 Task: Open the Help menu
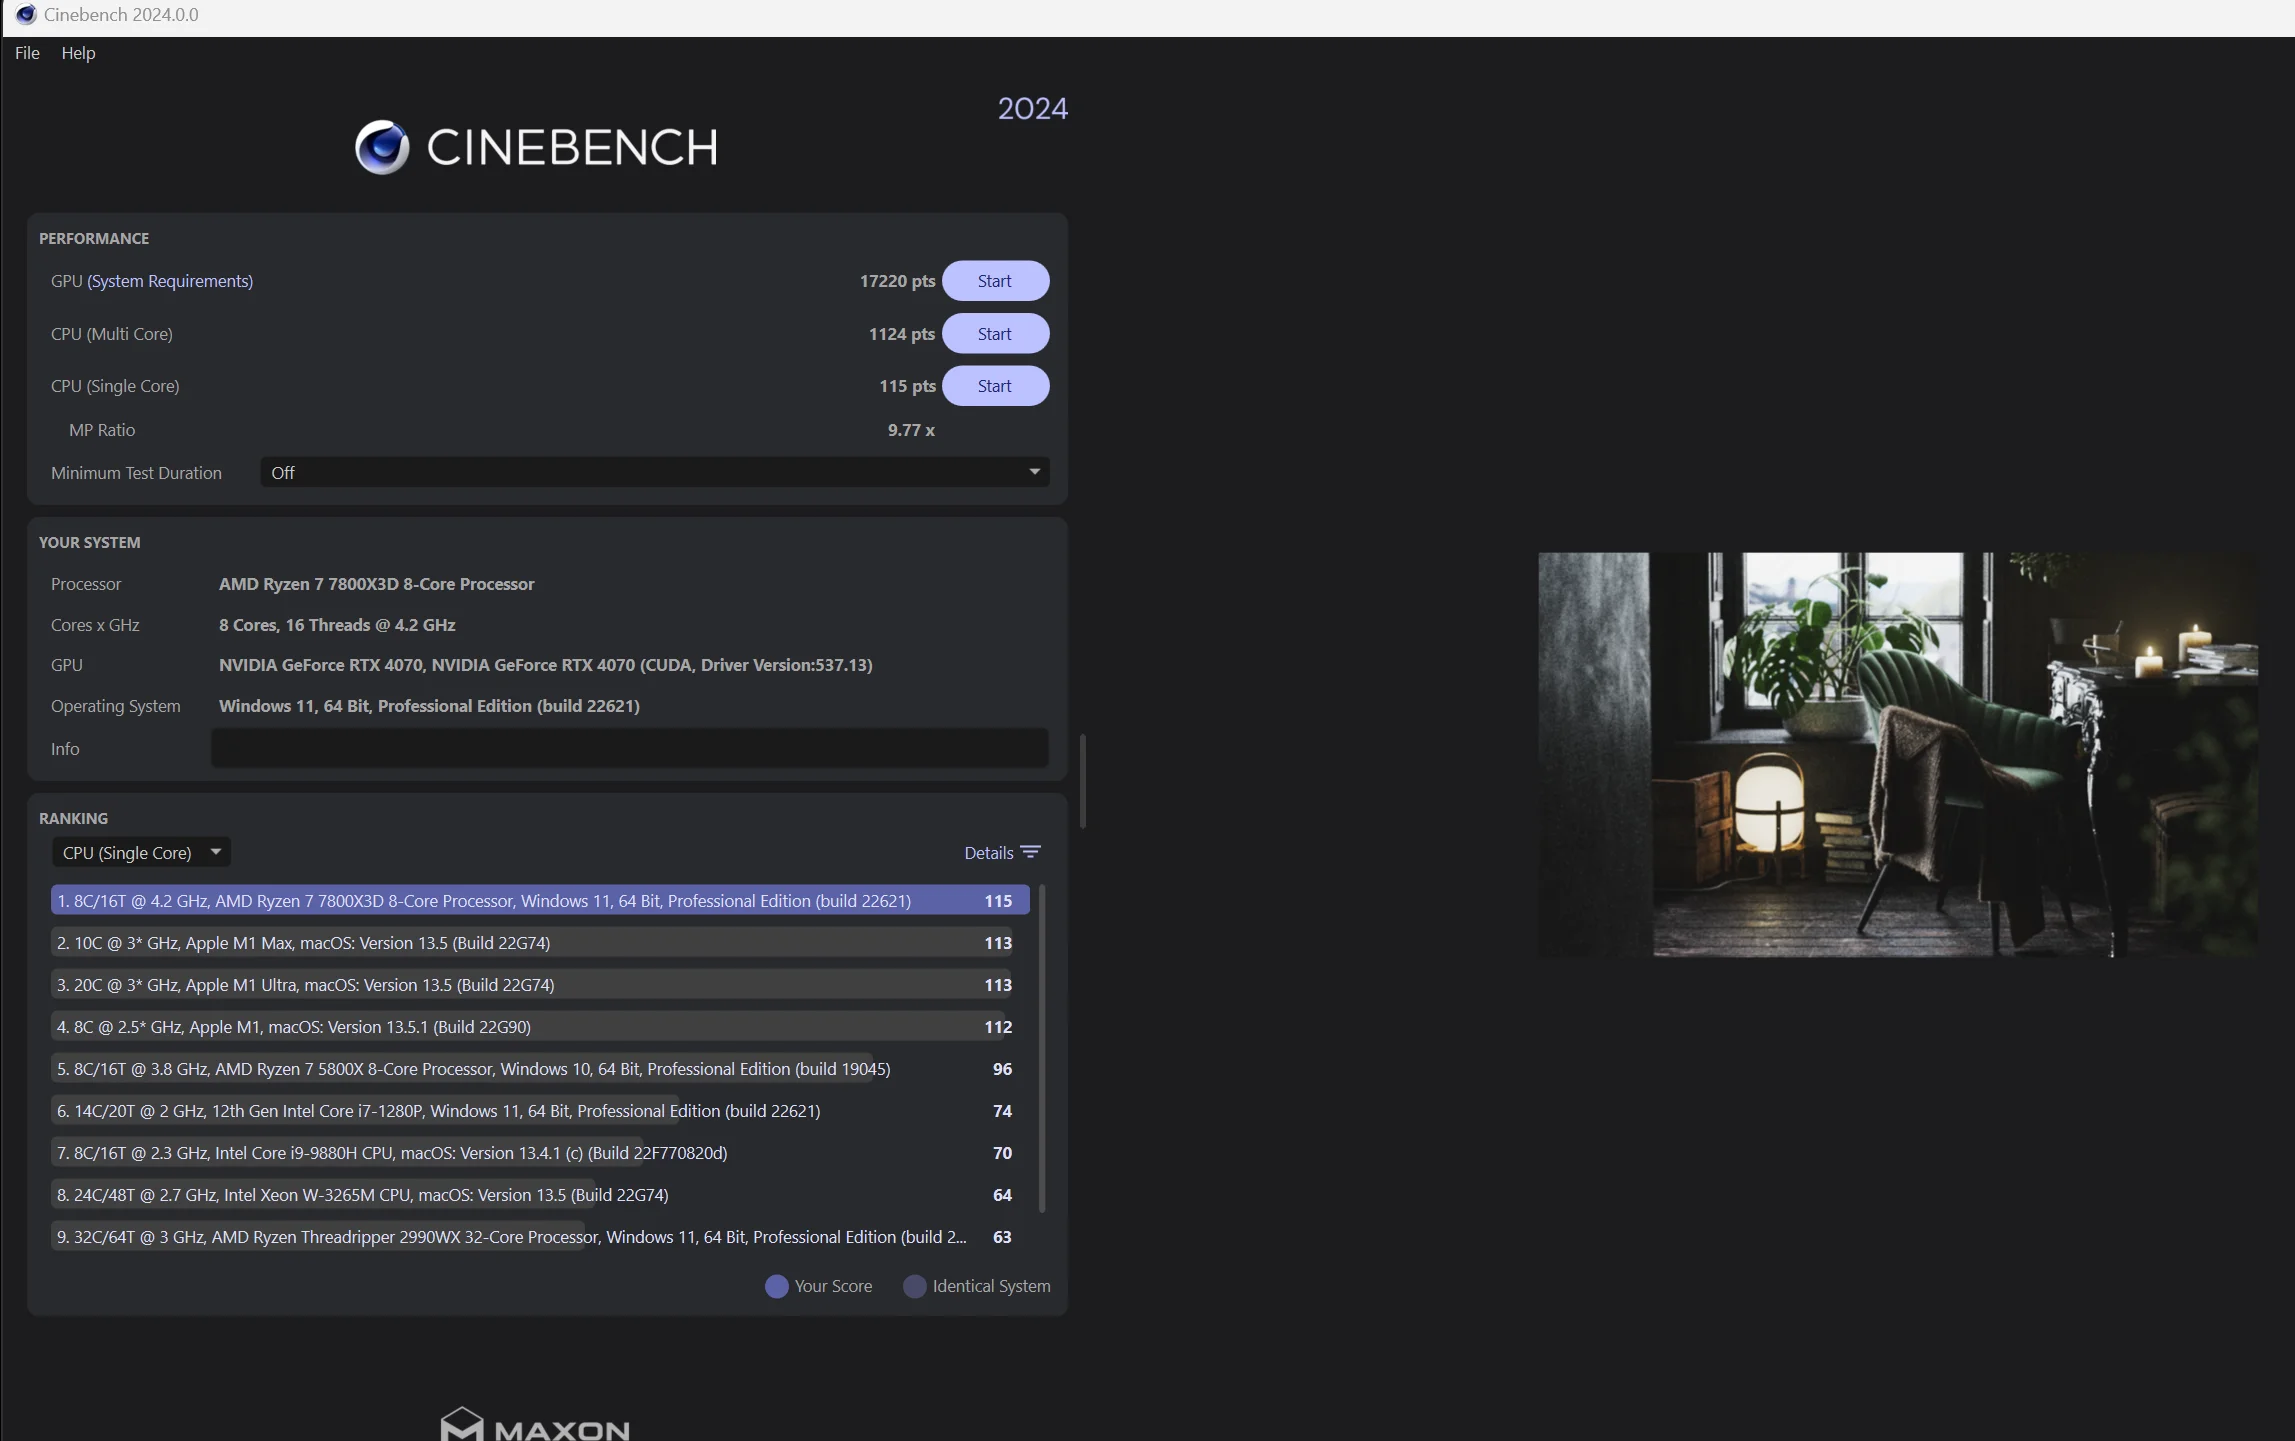click(78, 53)
